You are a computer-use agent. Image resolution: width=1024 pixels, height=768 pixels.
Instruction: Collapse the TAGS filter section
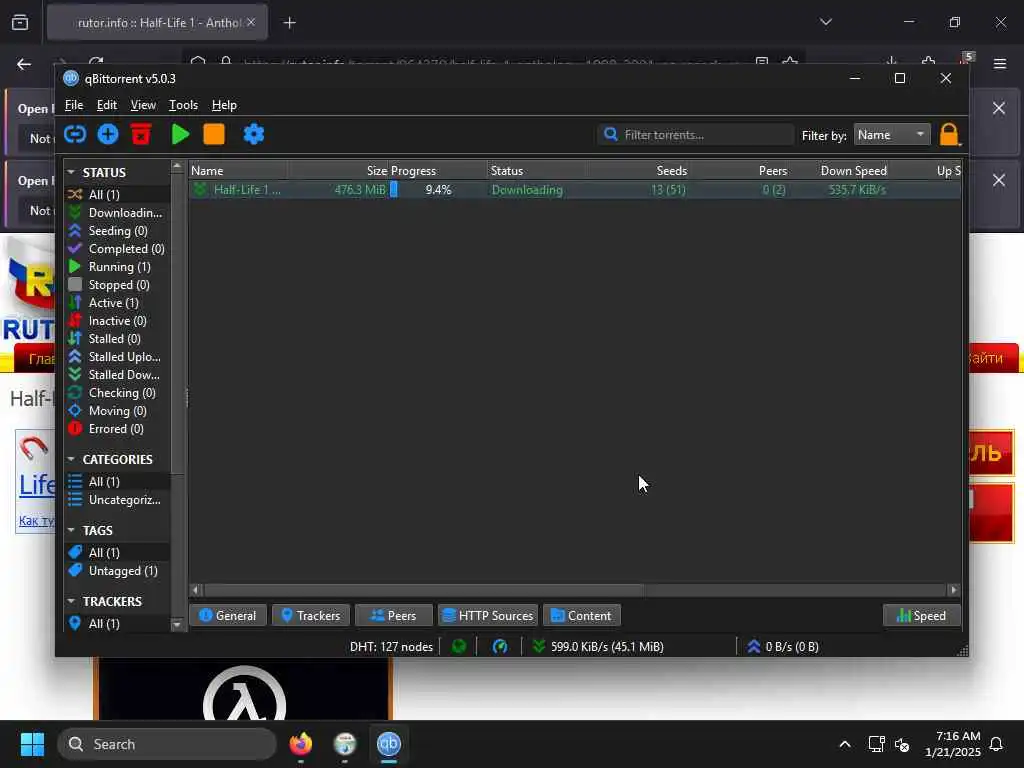point(71,530)
